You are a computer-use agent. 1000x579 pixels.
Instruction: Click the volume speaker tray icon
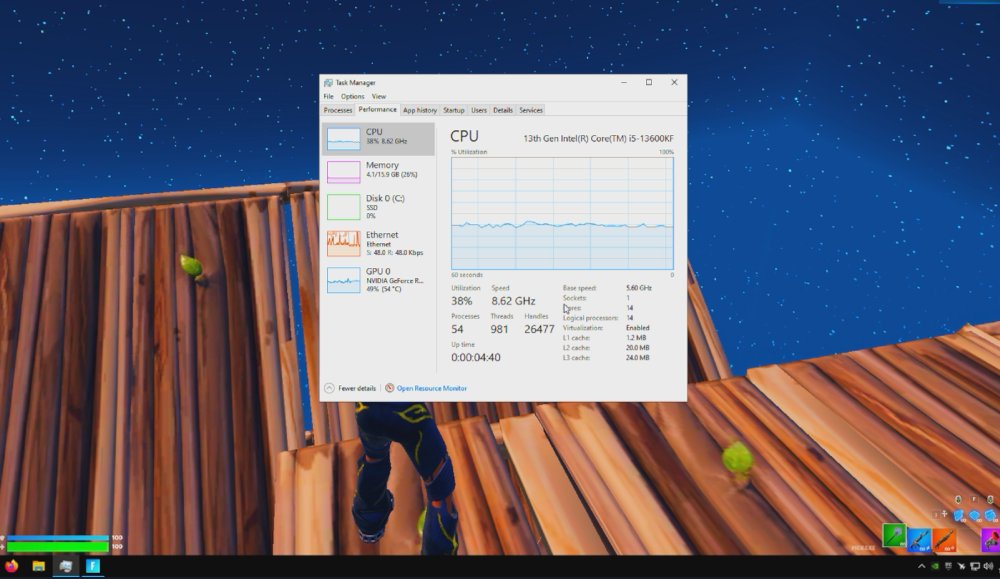pos(989,566)
